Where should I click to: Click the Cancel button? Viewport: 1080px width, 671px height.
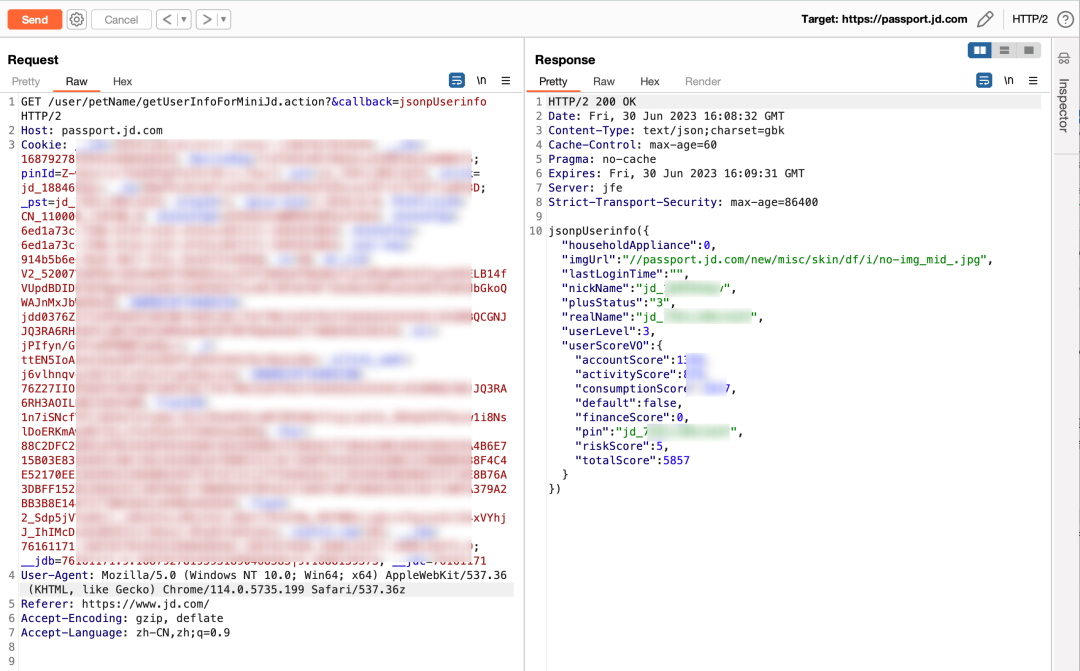[x=121, y=19]
